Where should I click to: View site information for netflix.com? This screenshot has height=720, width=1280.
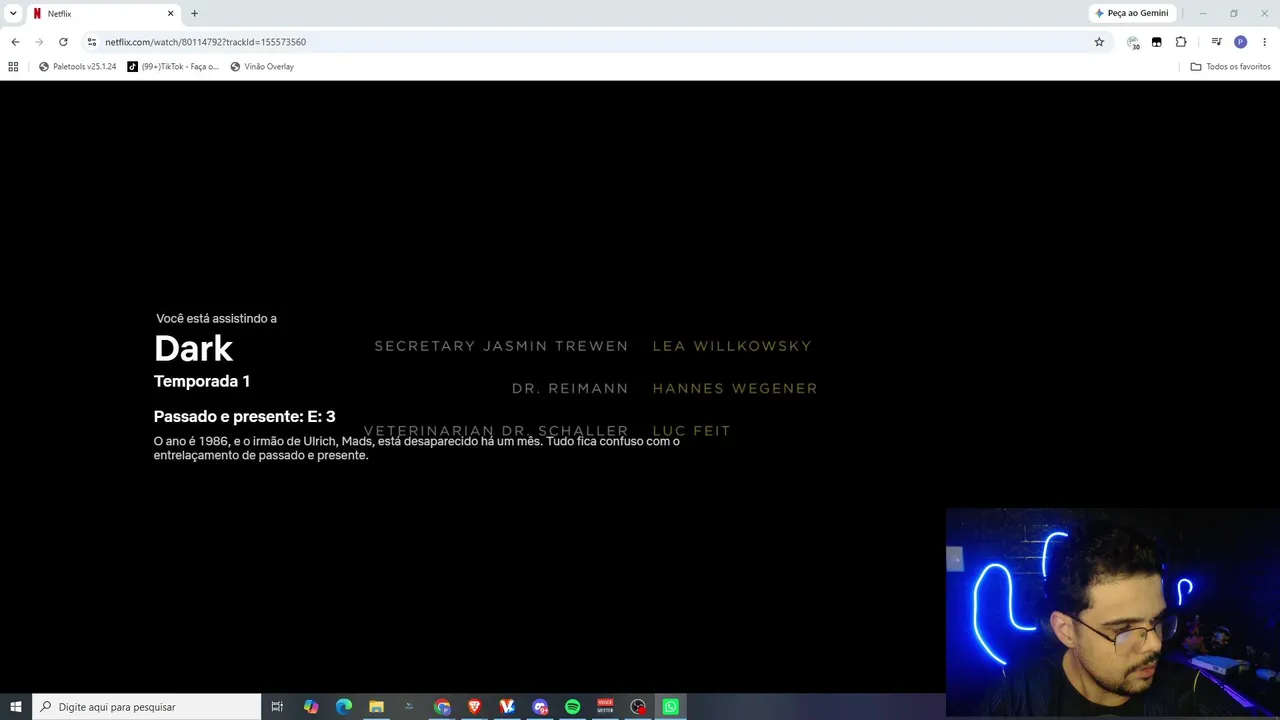(92, 42)
